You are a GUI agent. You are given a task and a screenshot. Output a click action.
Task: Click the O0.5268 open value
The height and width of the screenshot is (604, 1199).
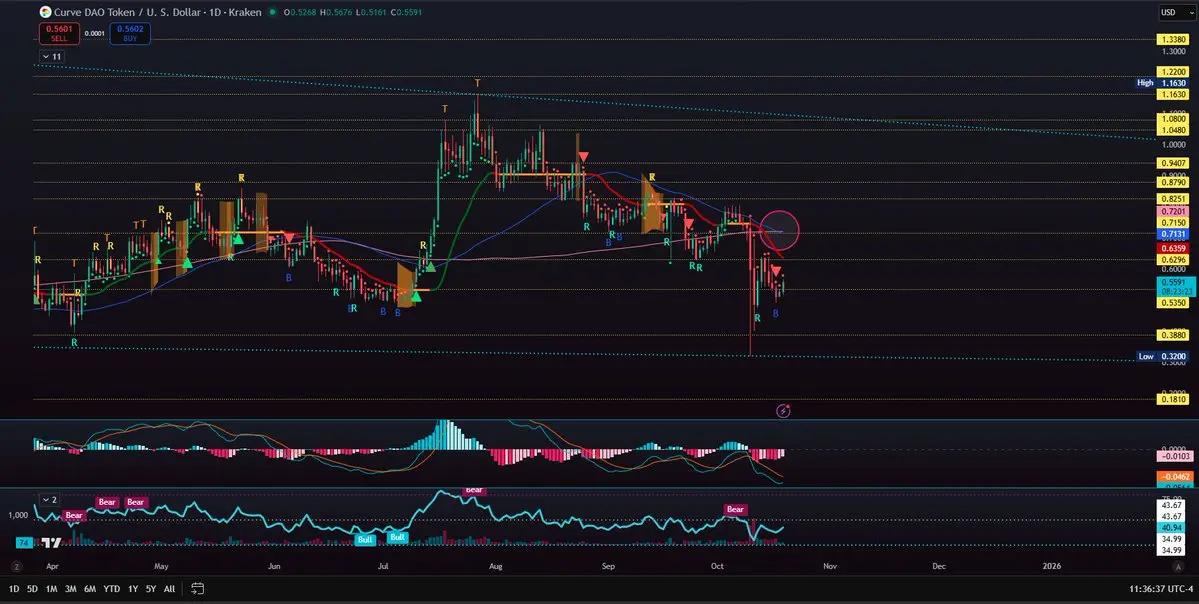(x=300, y=12)
